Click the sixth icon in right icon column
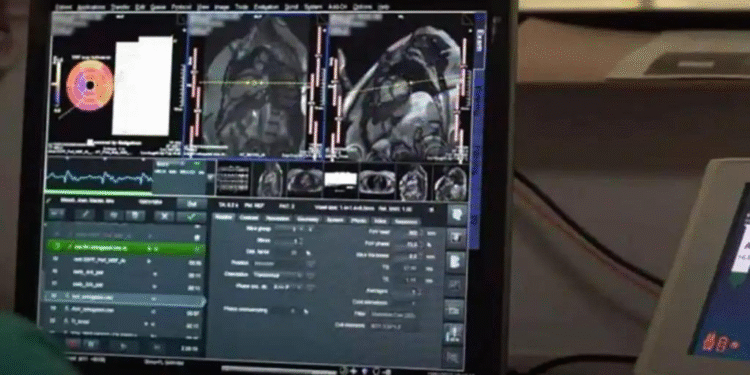The image size is (750, 375). pos(453,333)
